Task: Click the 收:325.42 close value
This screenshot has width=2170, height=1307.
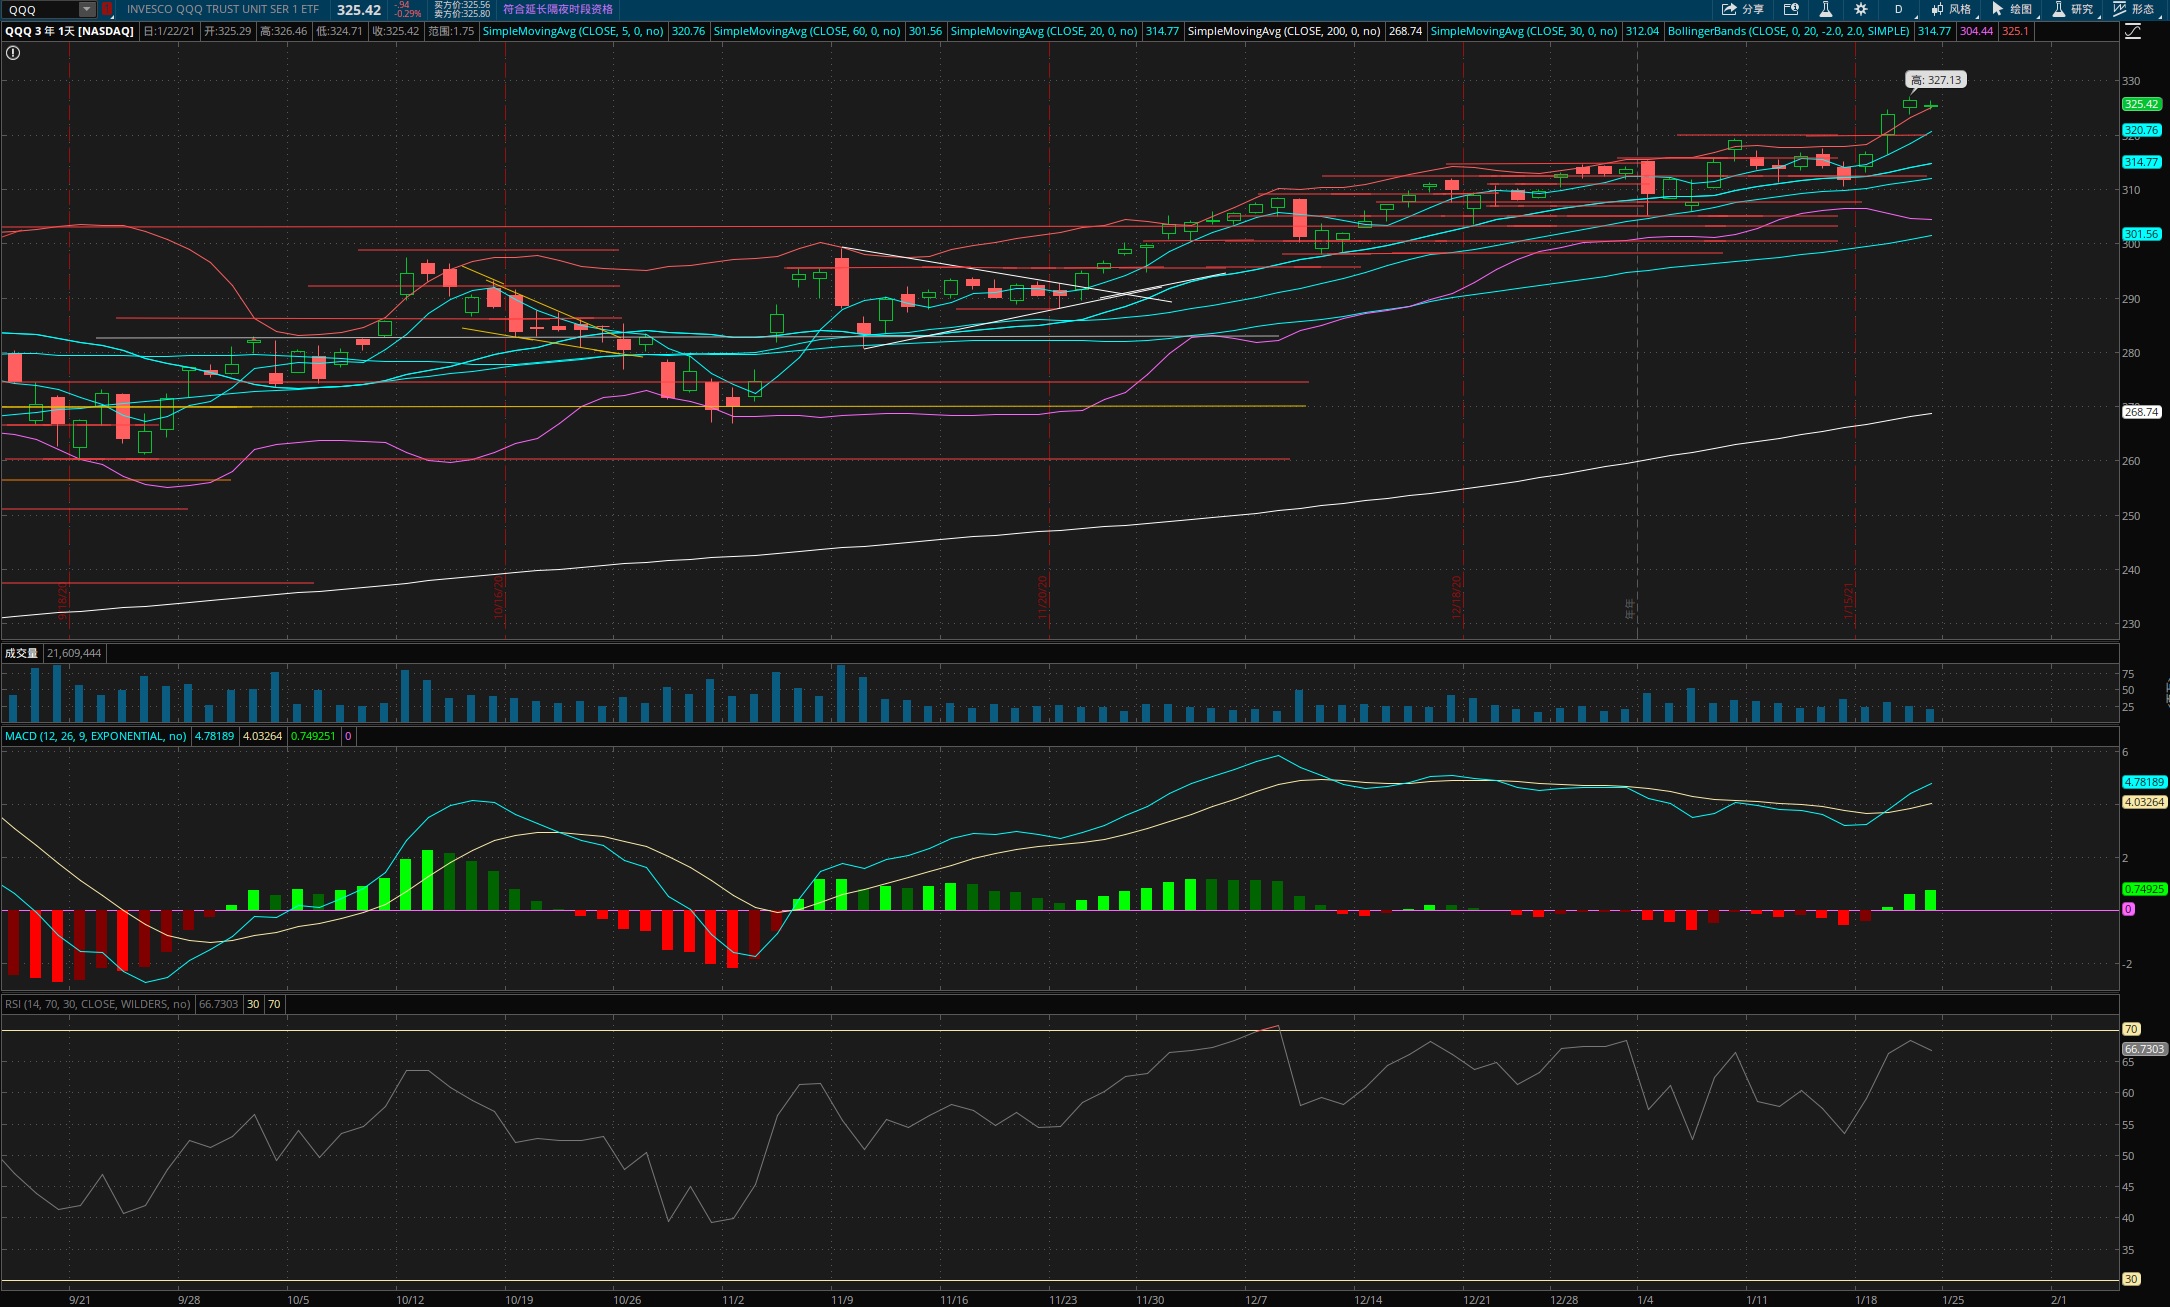Action: pos(396,31)
